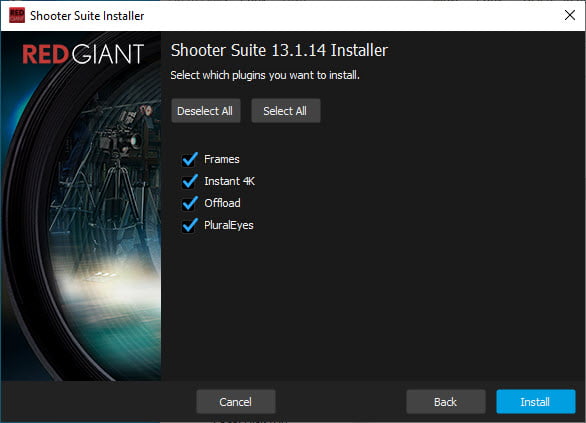Untick the PluralEyes checkbox

[190, 225]
